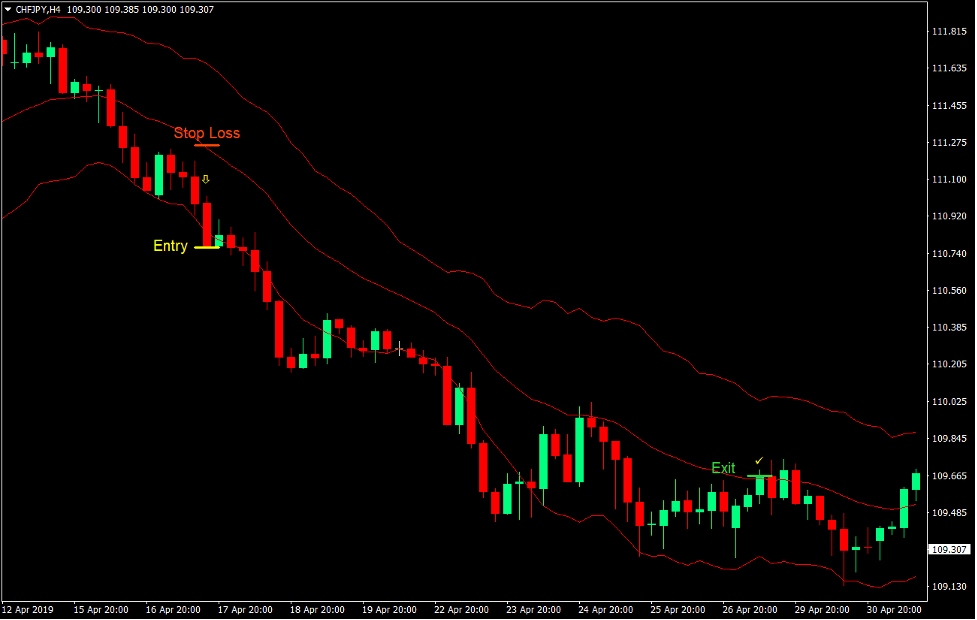Collapse the chart header triangle

click(9, 9)
